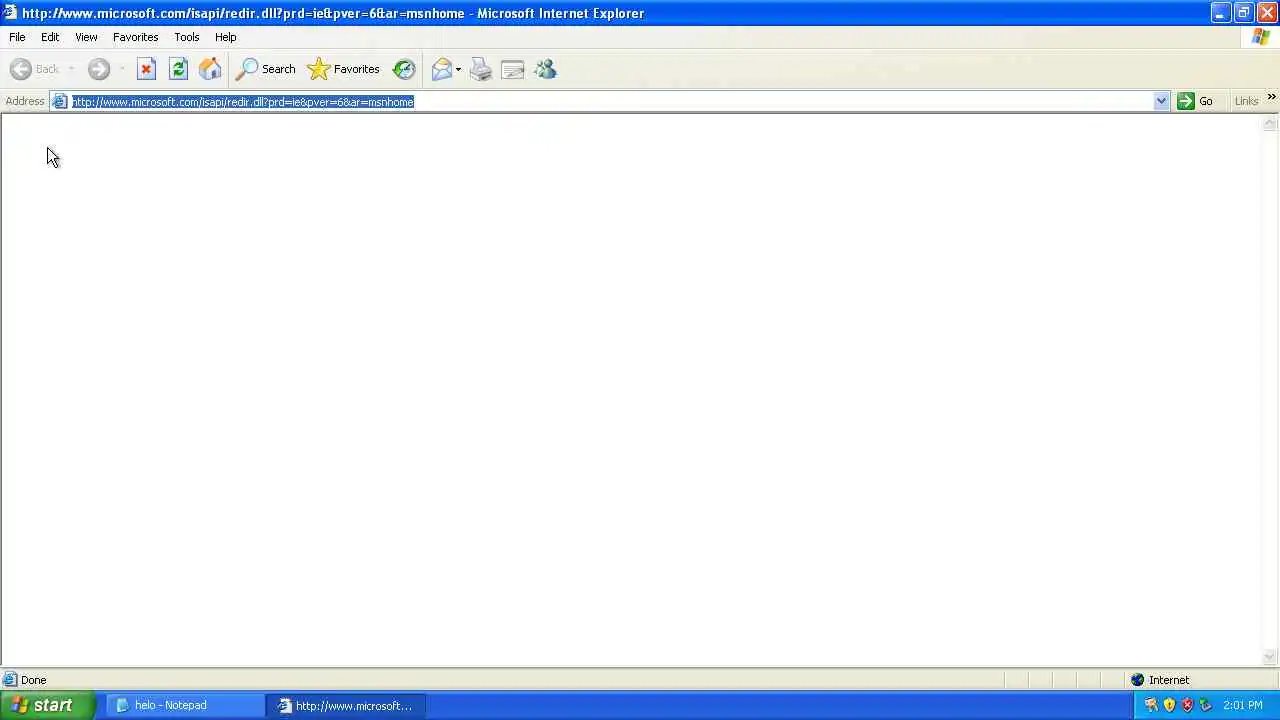
Task: Click the Back navigation arrow
Action: click(21, 69)
